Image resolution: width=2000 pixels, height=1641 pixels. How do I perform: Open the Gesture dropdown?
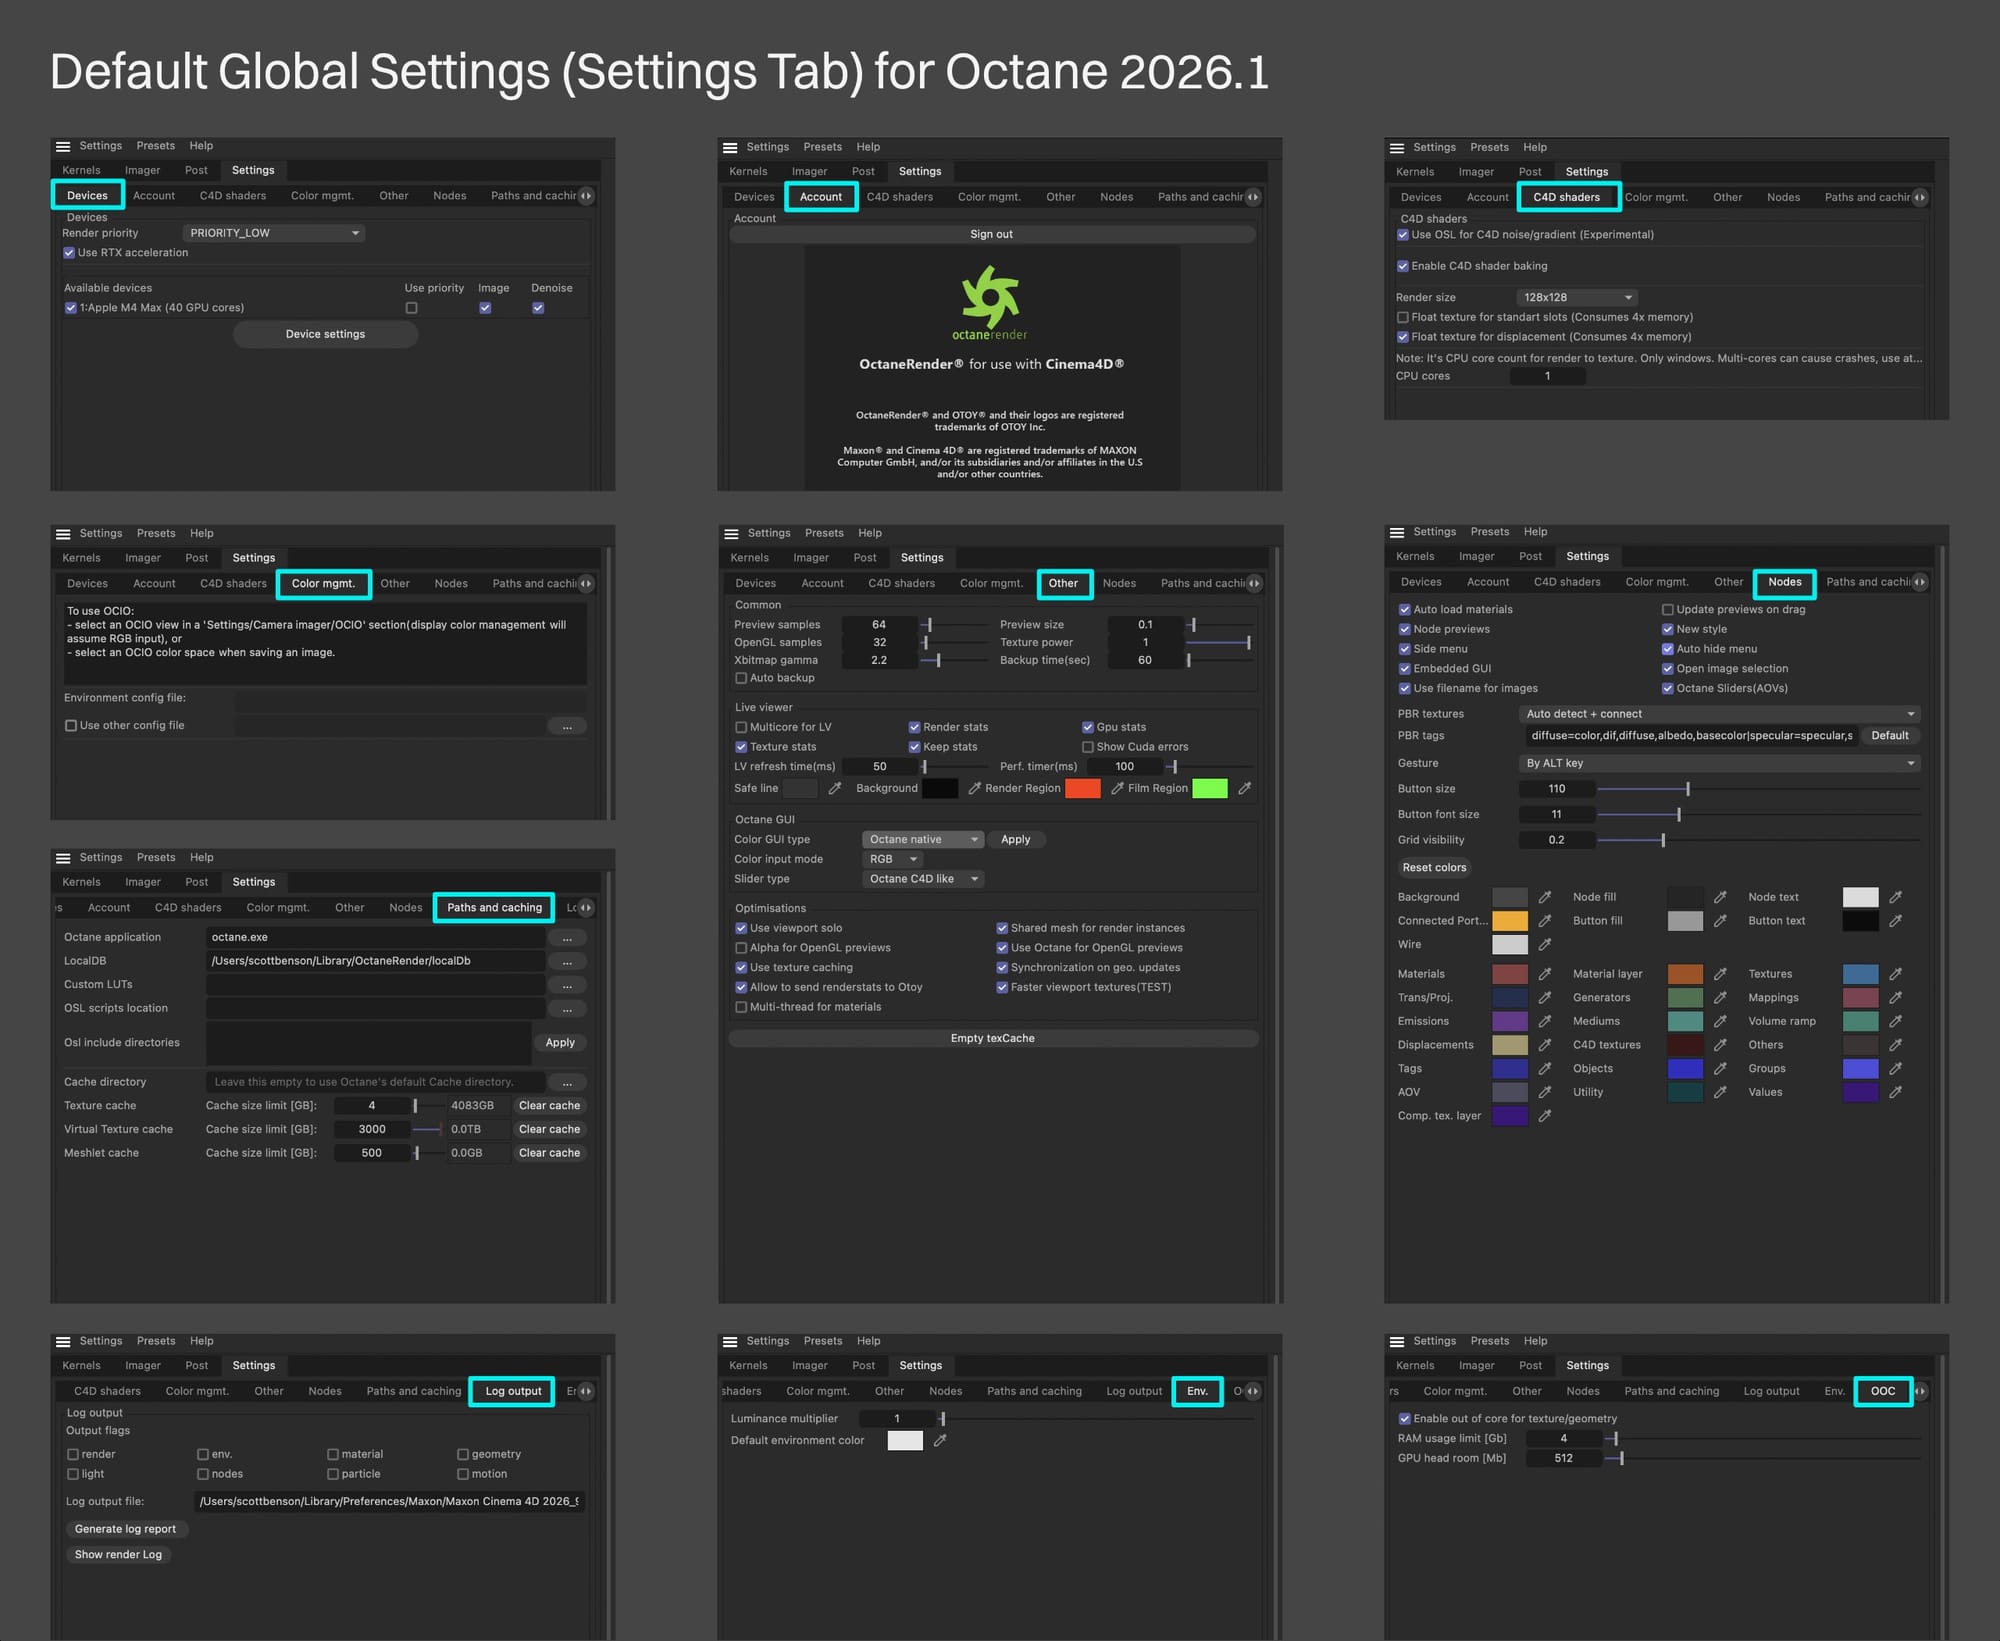[1719, 763]
